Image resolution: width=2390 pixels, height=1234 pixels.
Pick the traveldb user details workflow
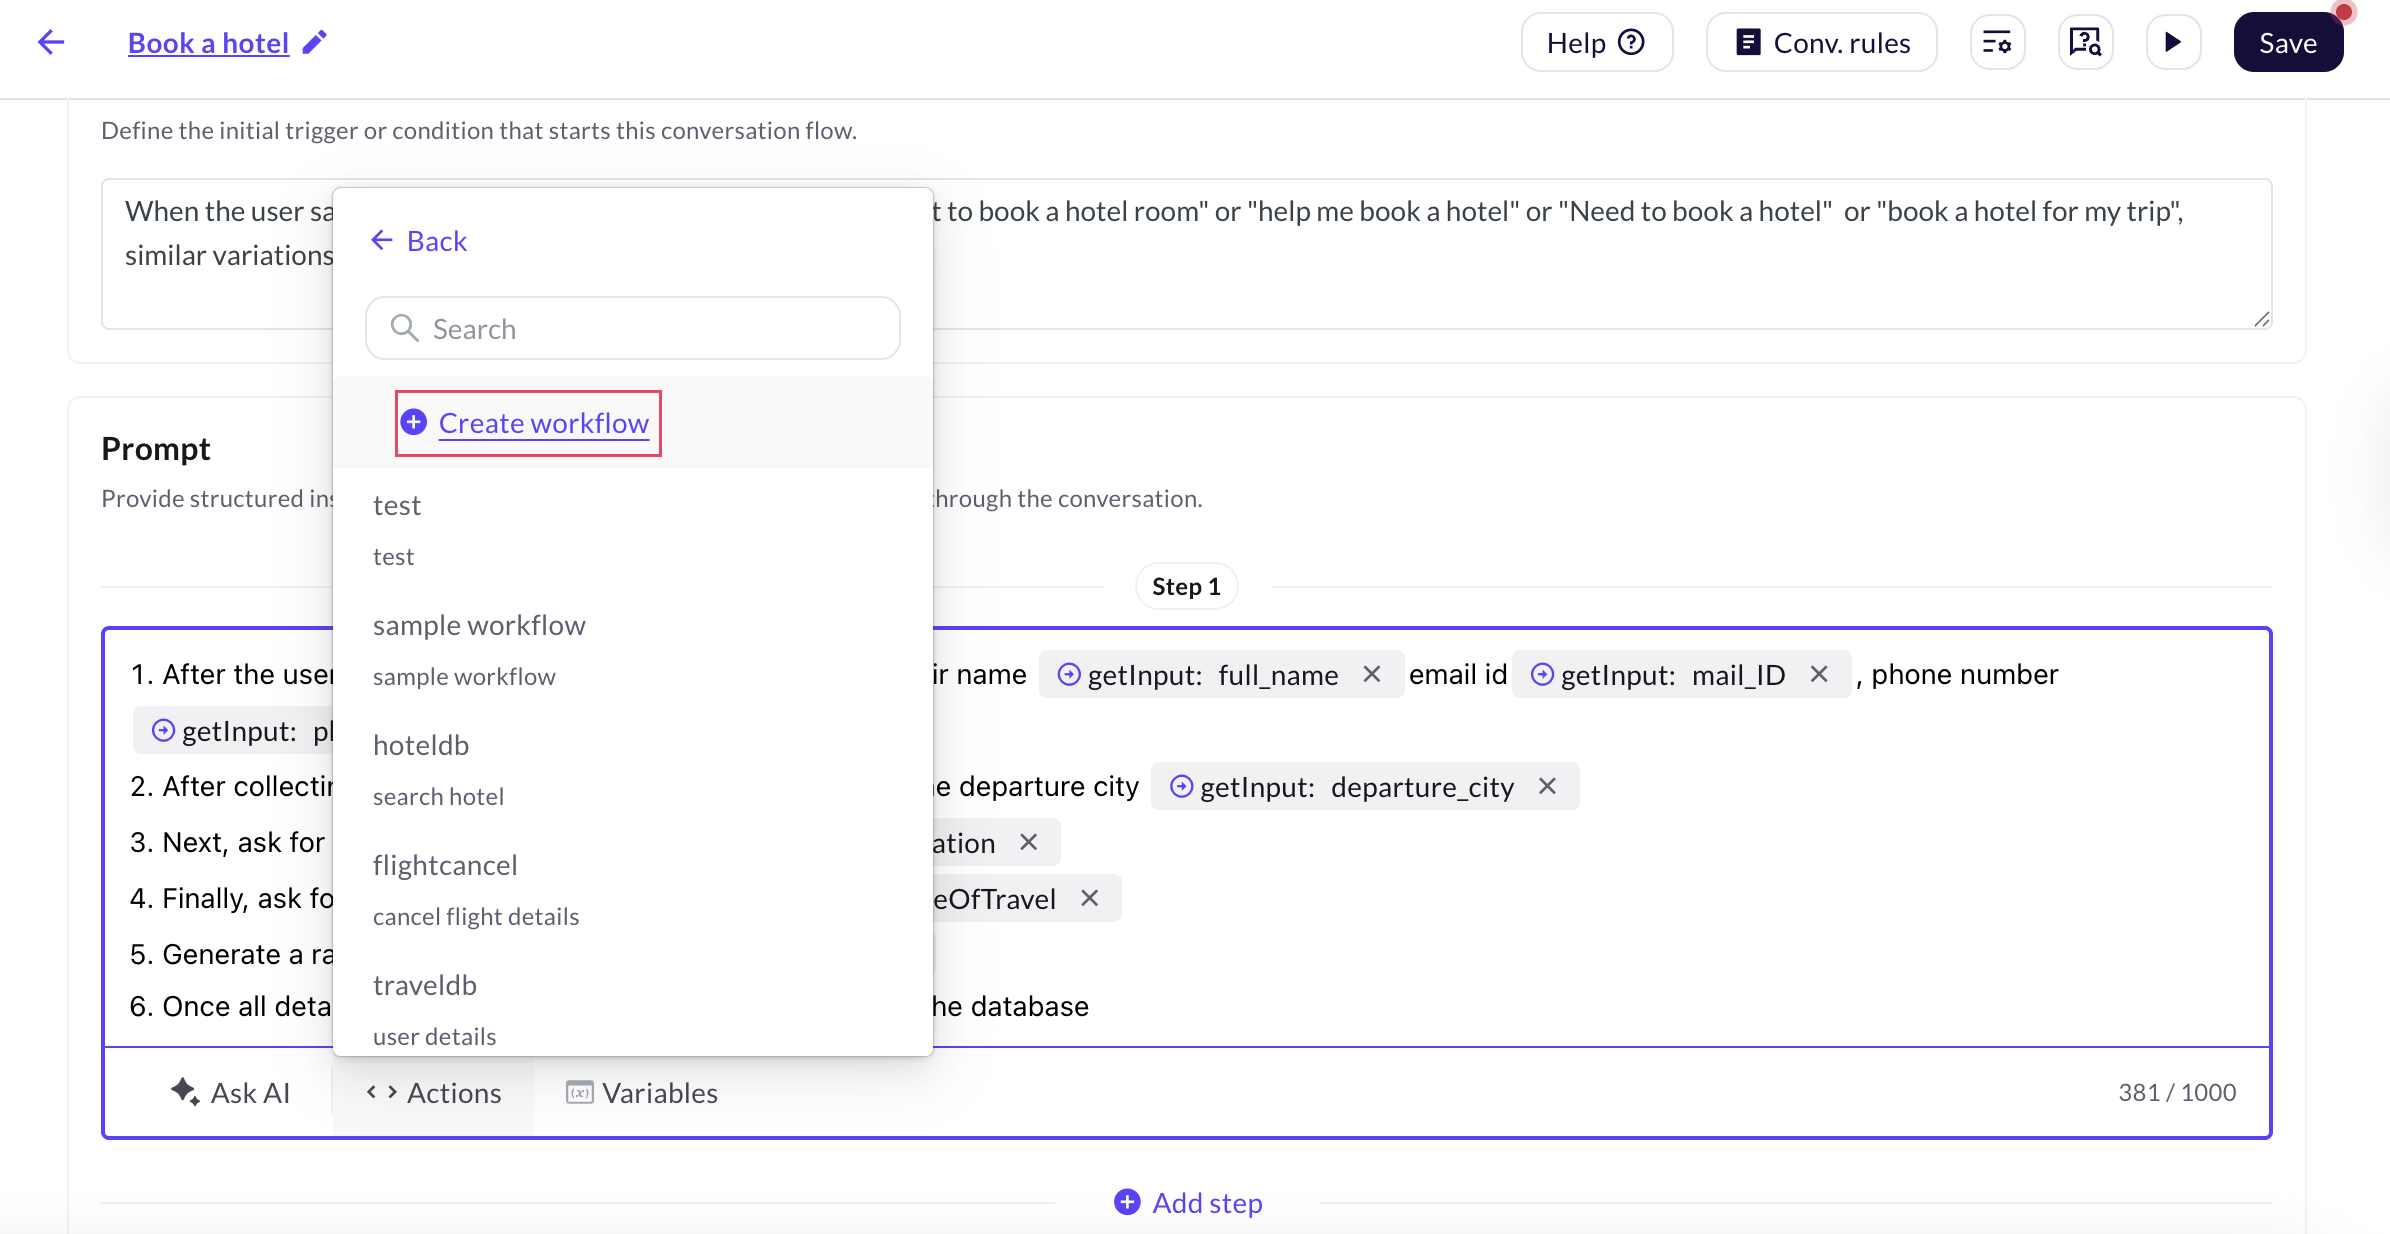pyautogui.click(x=425, y=985)
